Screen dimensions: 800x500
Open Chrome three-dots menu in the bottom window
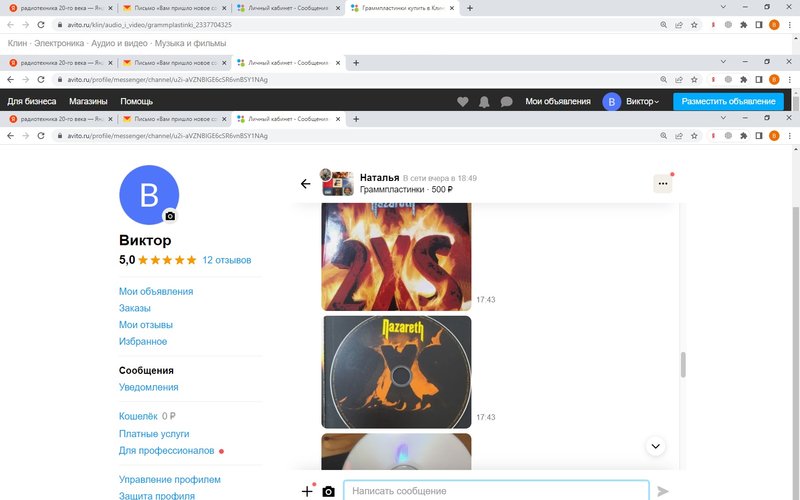tap(789, 136)
